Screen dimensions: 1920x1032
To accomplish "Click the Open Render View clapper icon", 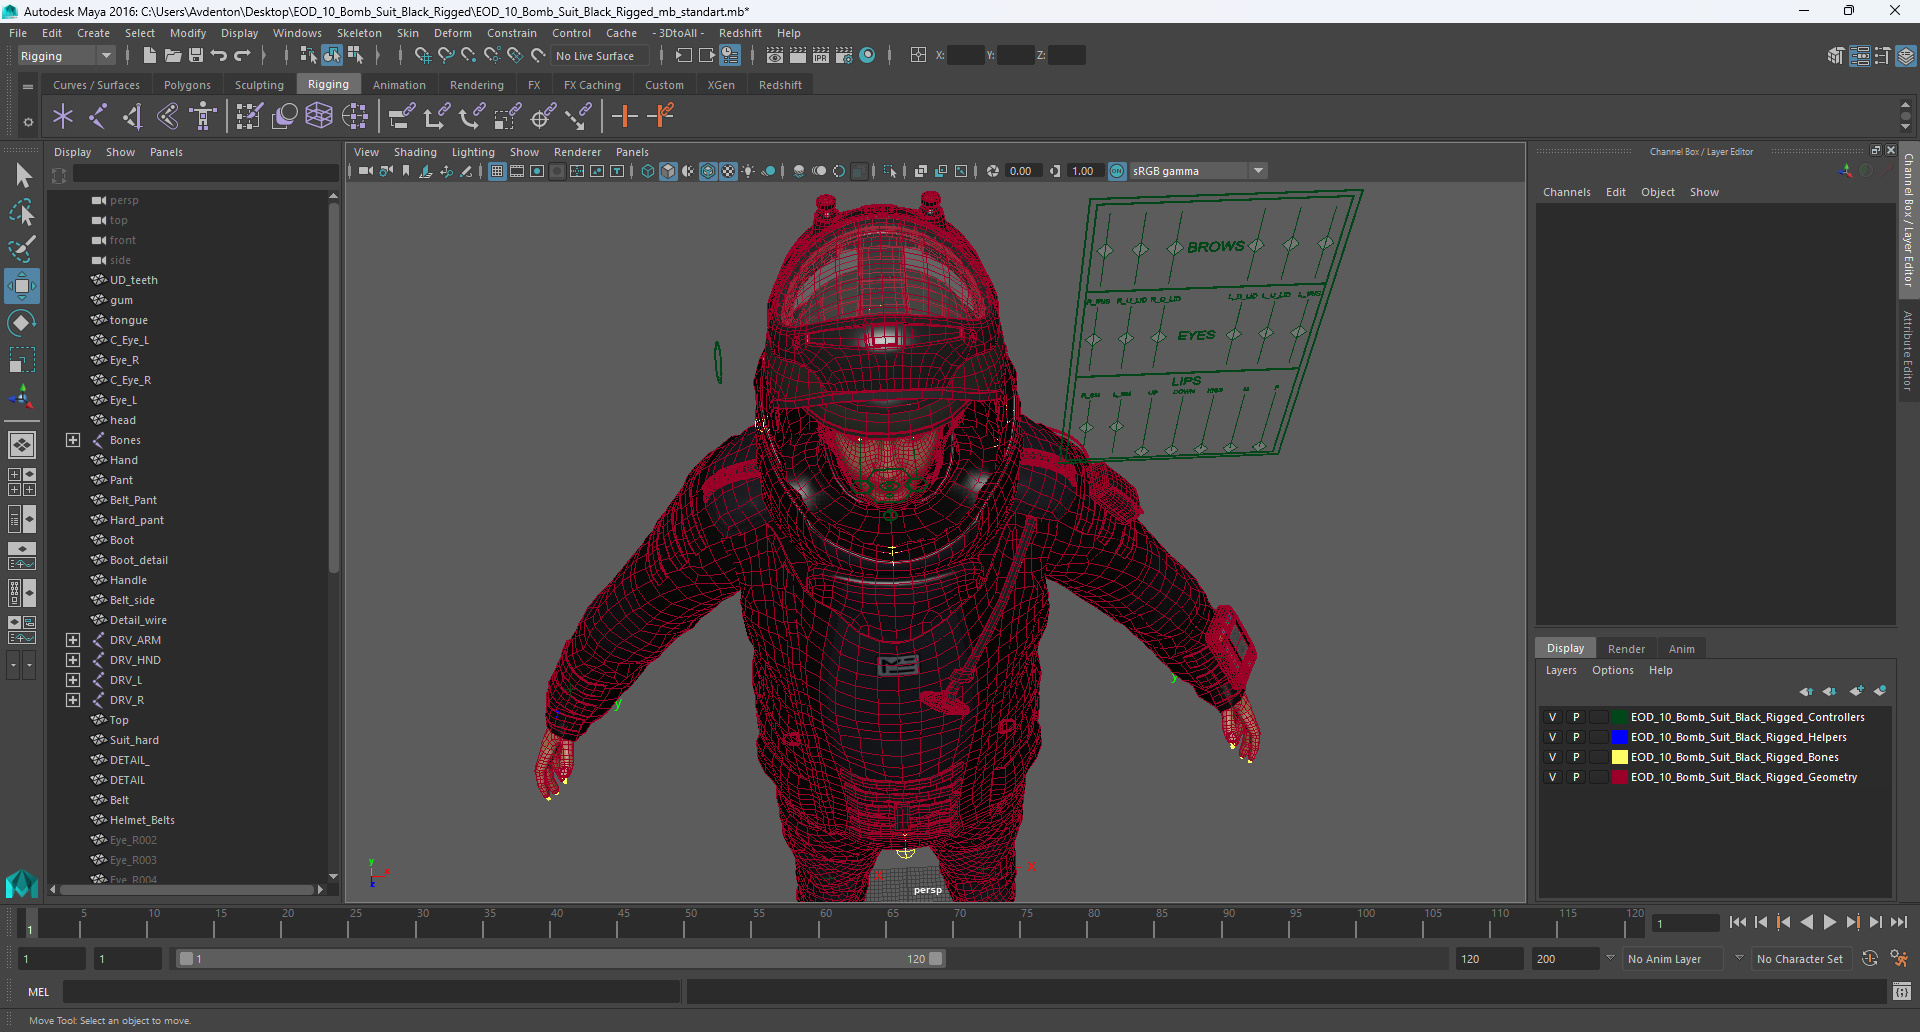I will 775,56.
